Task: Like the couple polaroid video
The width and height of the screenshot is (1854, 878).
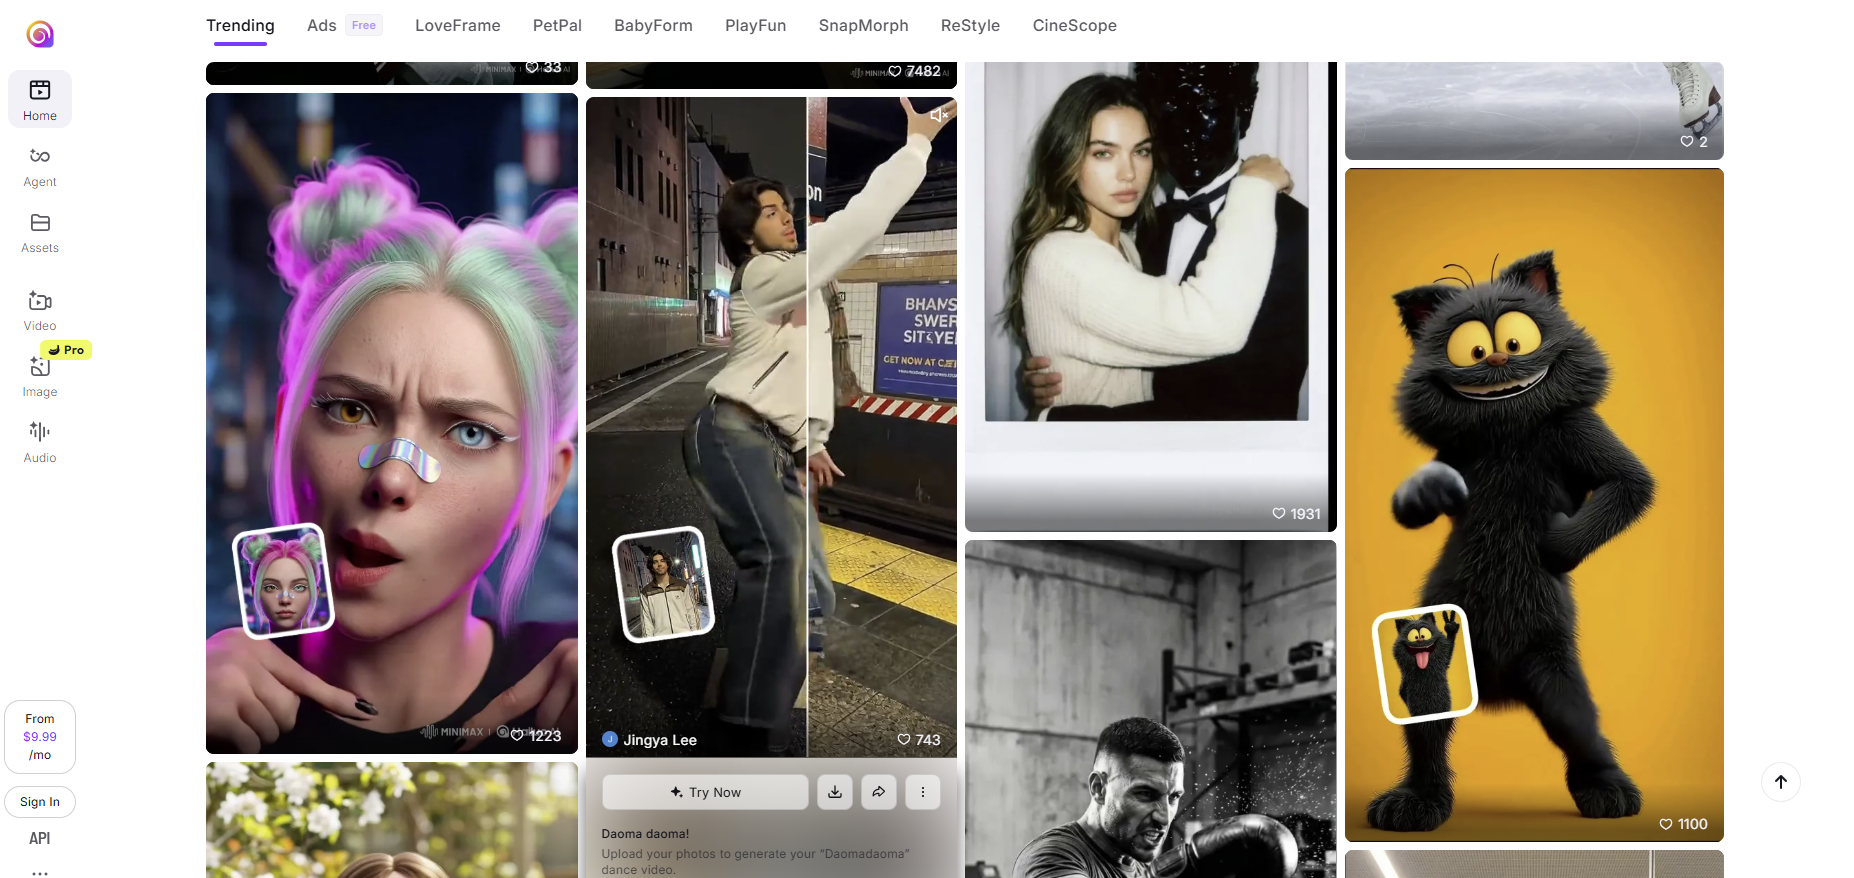Action: [1279, 514]
